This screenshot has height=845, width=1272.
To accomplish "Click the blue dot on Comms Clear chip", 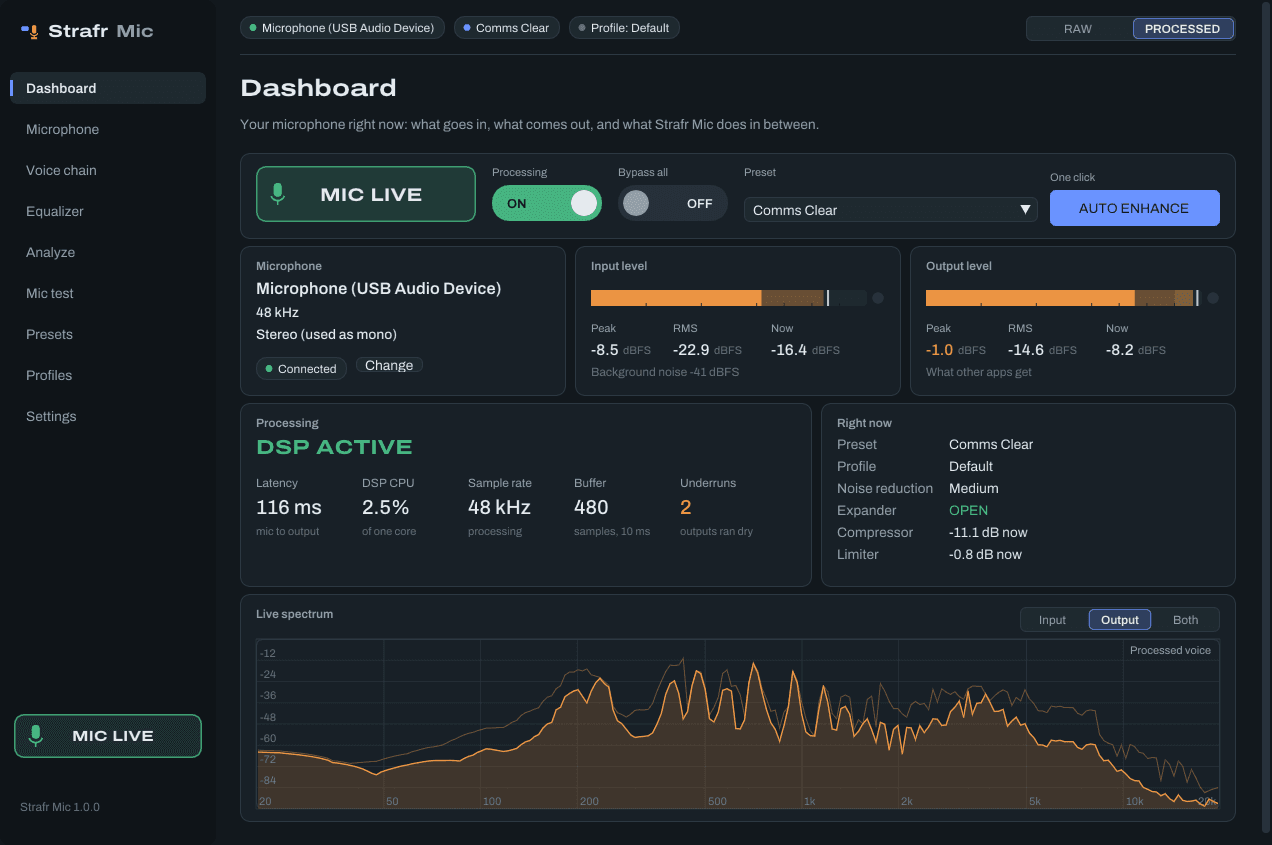I will pos(467,28).
